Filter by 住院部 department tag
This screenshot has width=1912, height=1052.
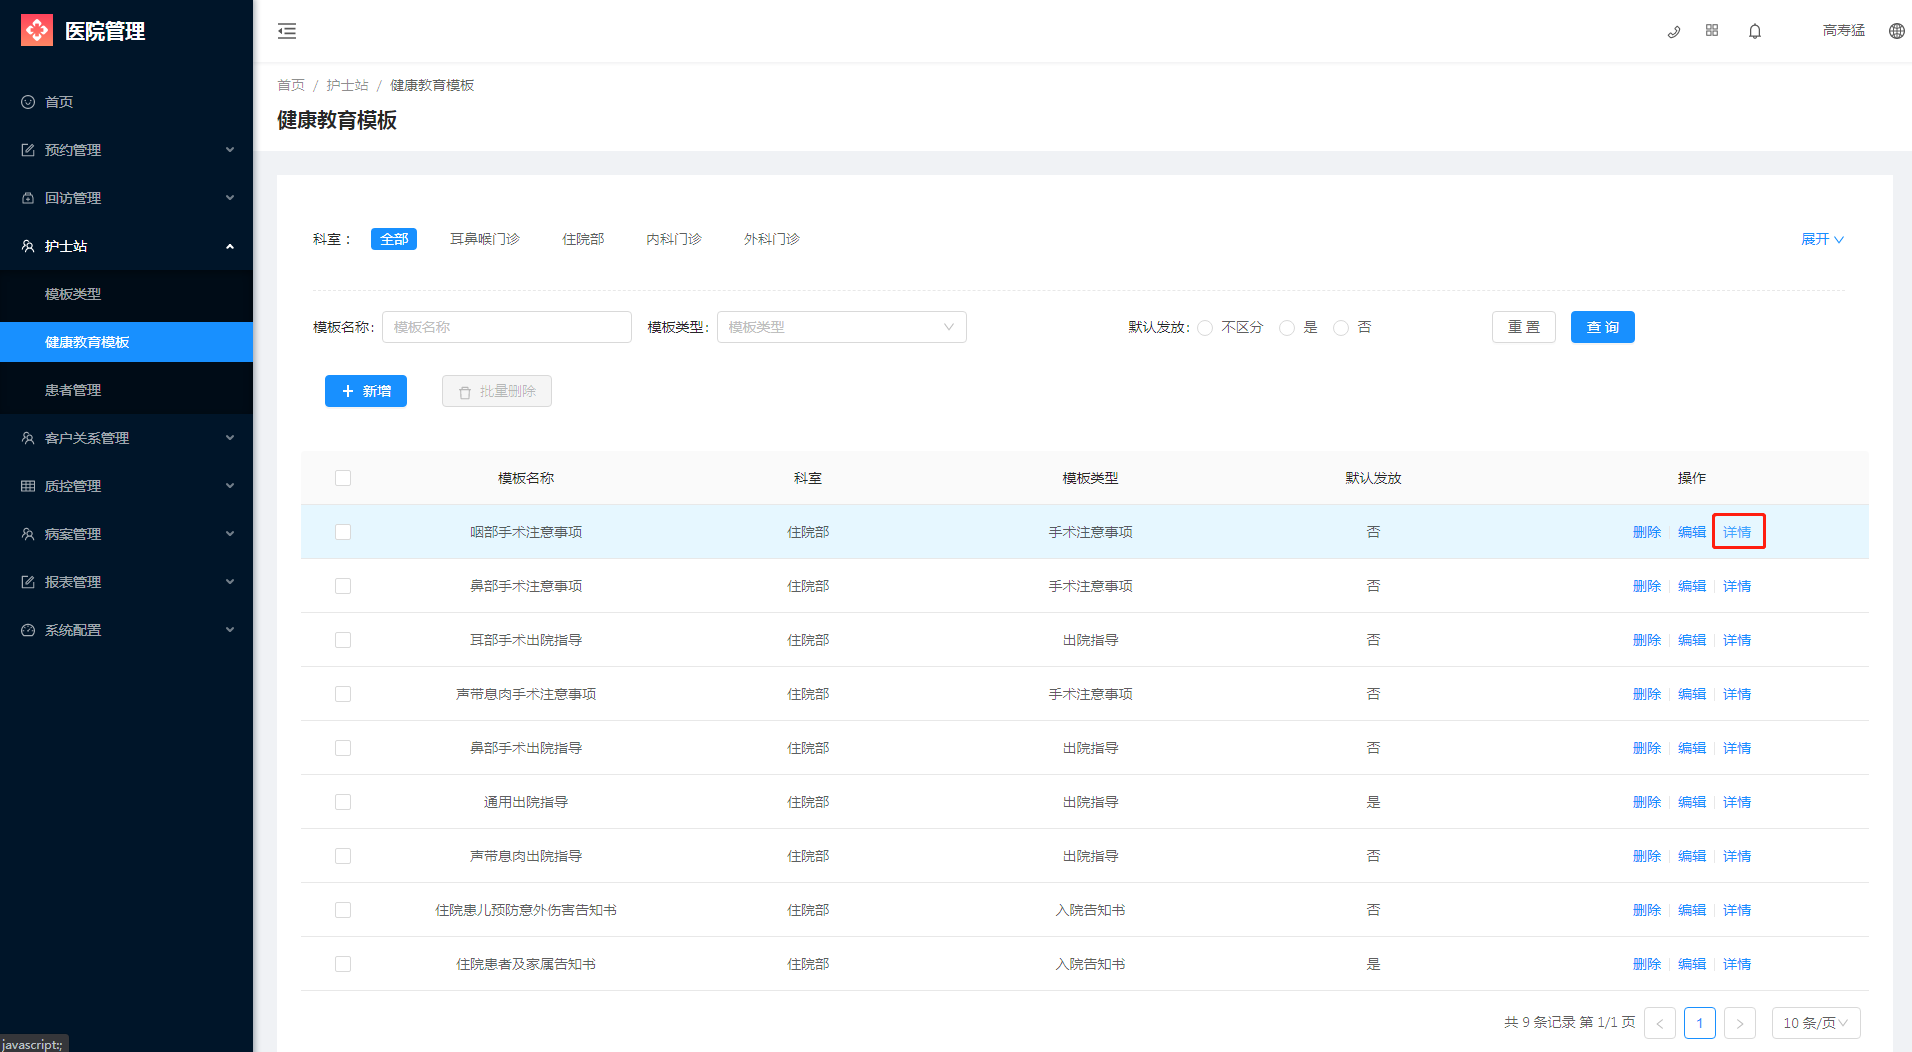[583, 239]
